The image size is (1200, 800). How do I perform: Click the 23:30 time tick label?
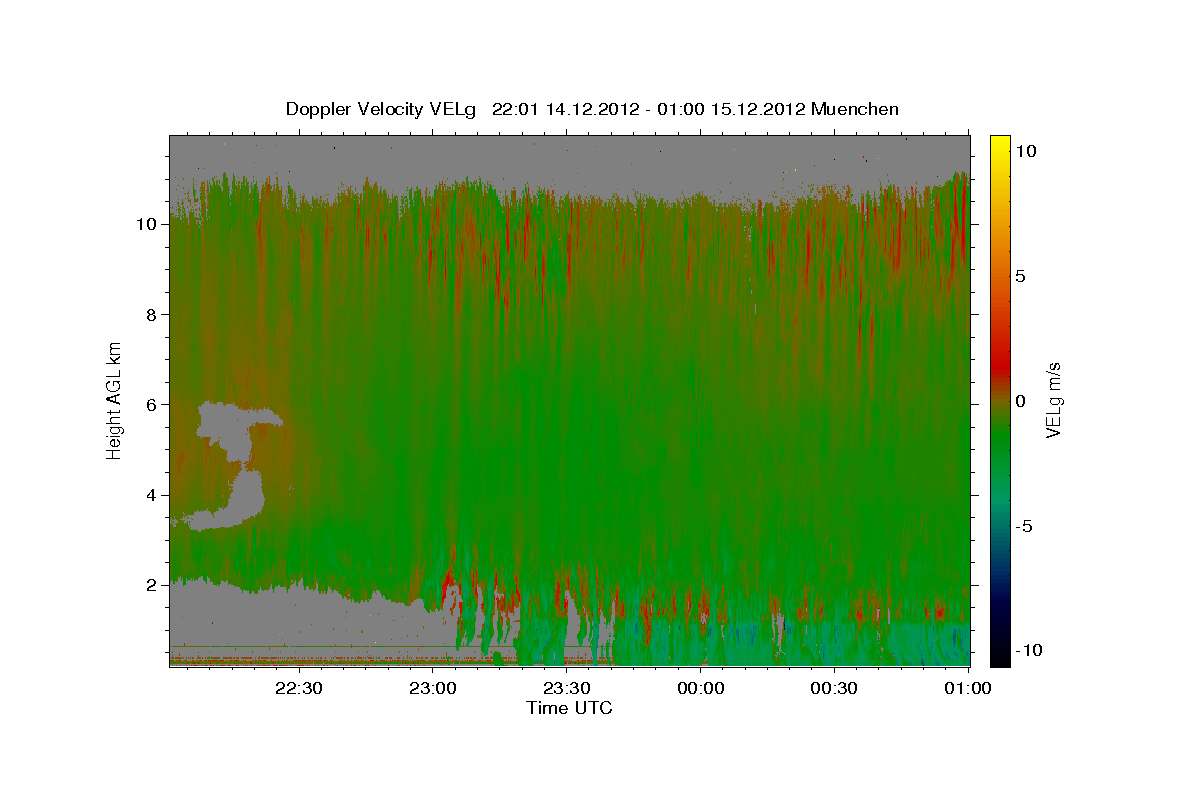pos(567,688)
